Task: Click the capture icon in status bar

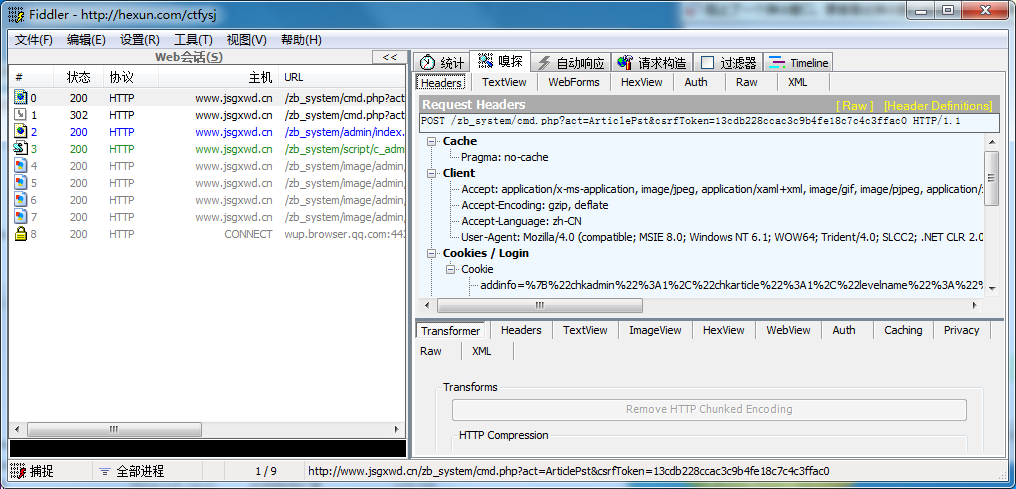Action: (18, 471)
